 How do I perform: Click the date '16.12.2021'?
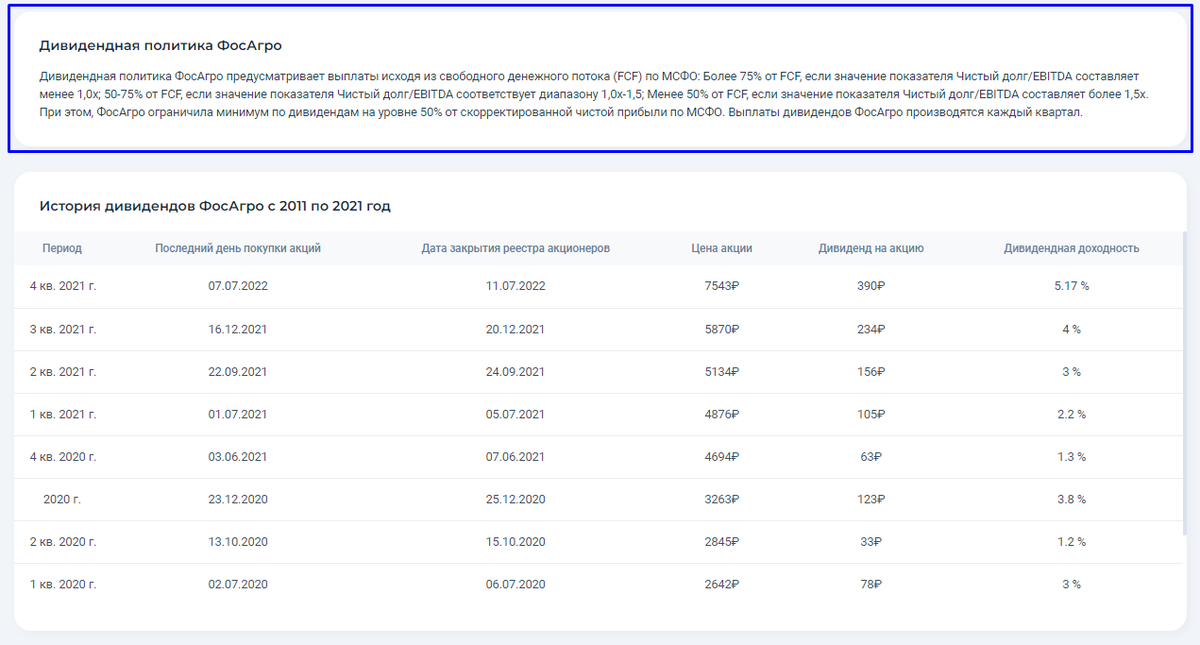coord(238,329)
